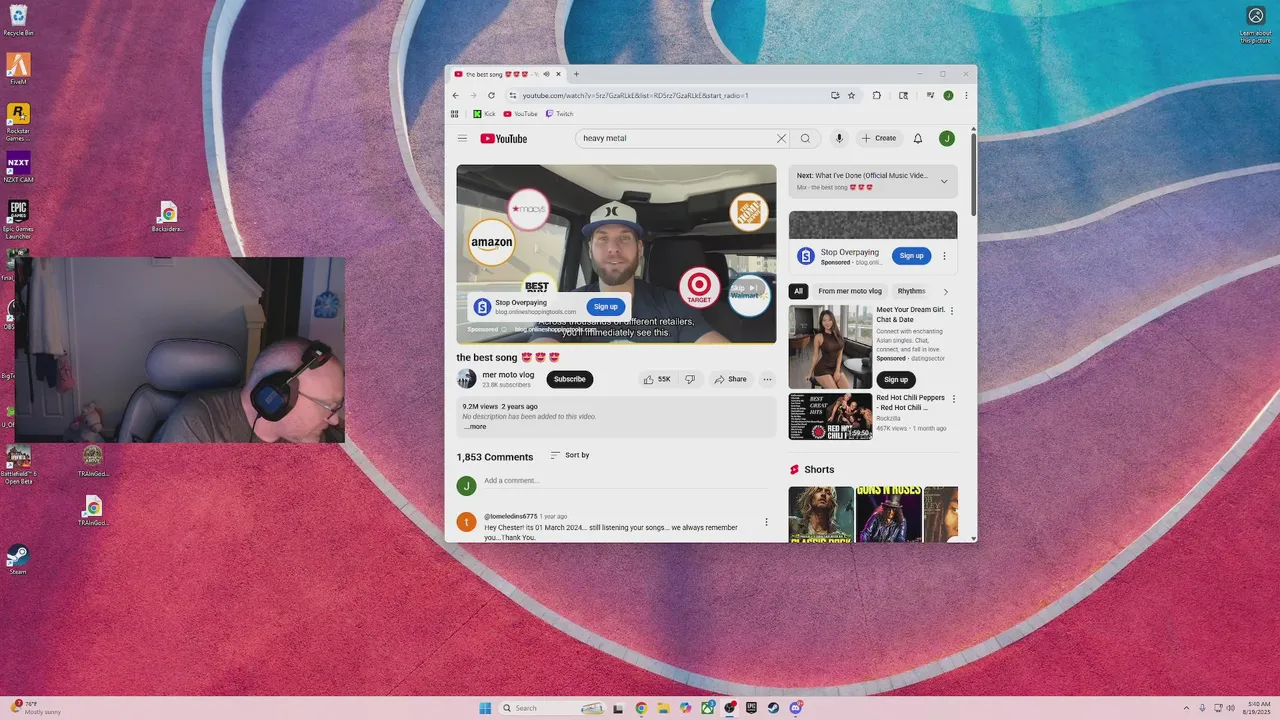Click the Windows taskbar Search box
The width and height of the screenshot is (1280, 720).
tap(552, 708)
